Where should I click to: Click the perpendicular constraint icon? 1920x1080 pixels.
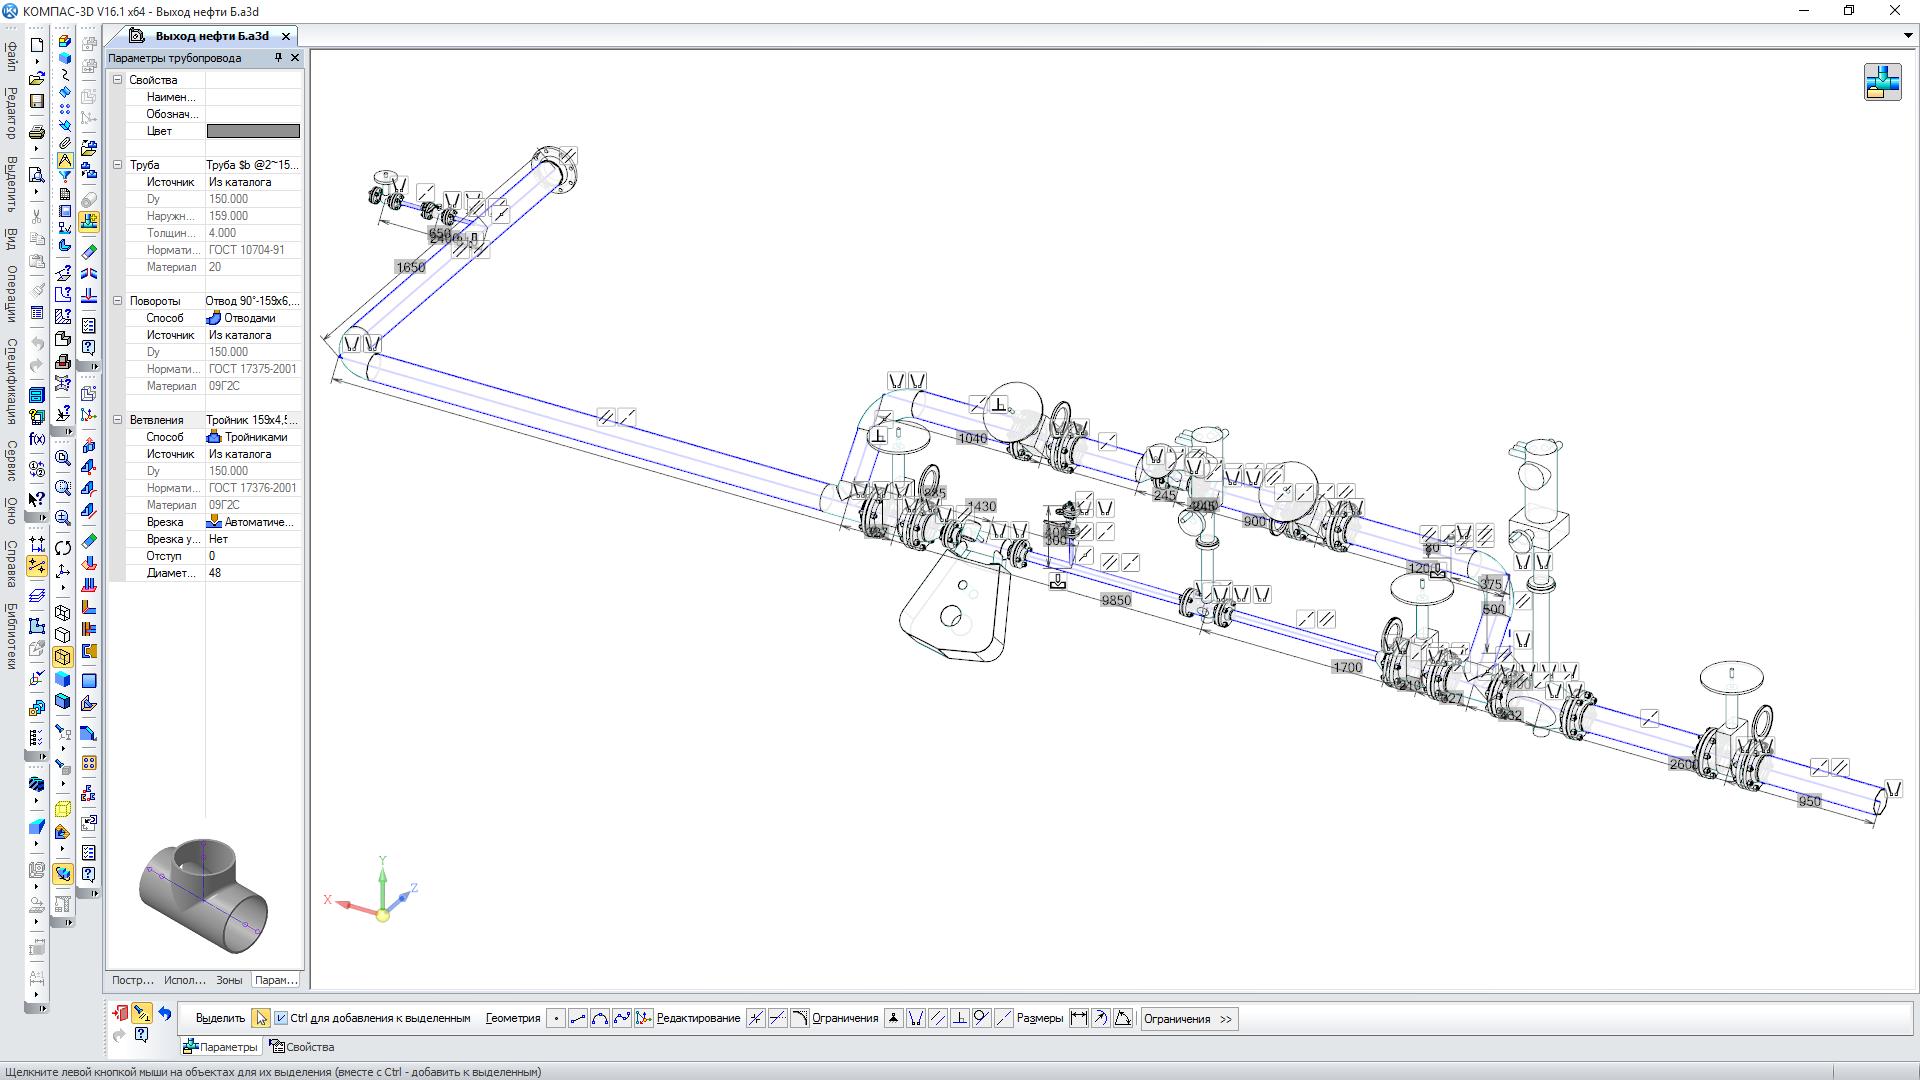tap(960, 1018)
